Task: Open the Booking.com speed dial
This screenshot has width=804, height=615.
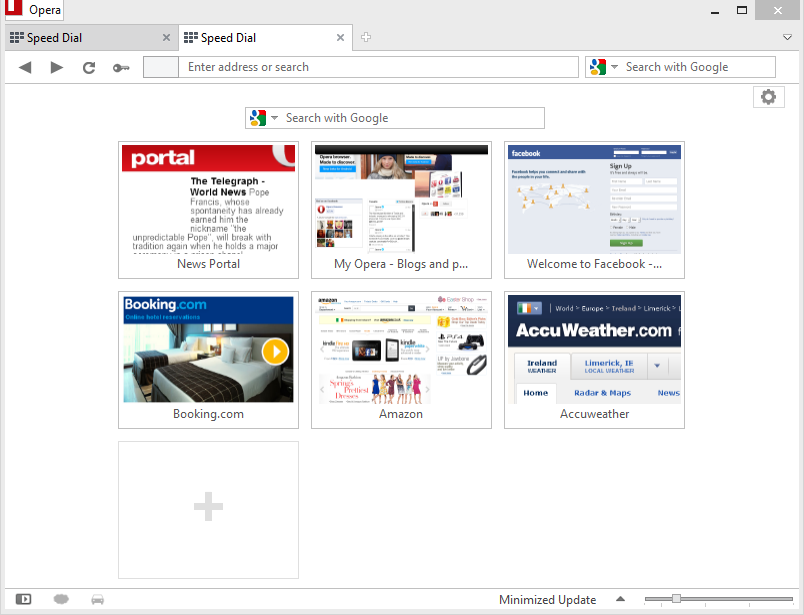Action: 208,360
